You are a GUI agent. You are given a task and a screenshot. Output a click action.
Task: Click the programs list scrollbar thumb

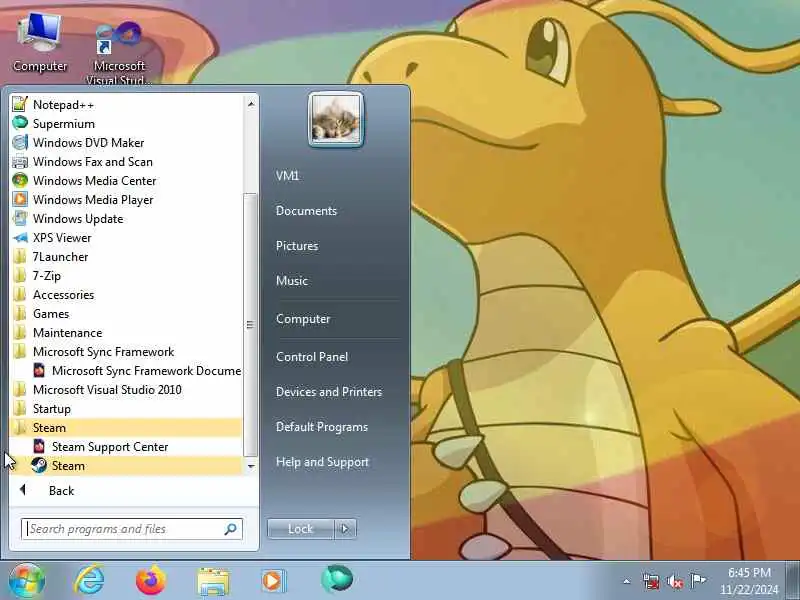click(250, 324)
